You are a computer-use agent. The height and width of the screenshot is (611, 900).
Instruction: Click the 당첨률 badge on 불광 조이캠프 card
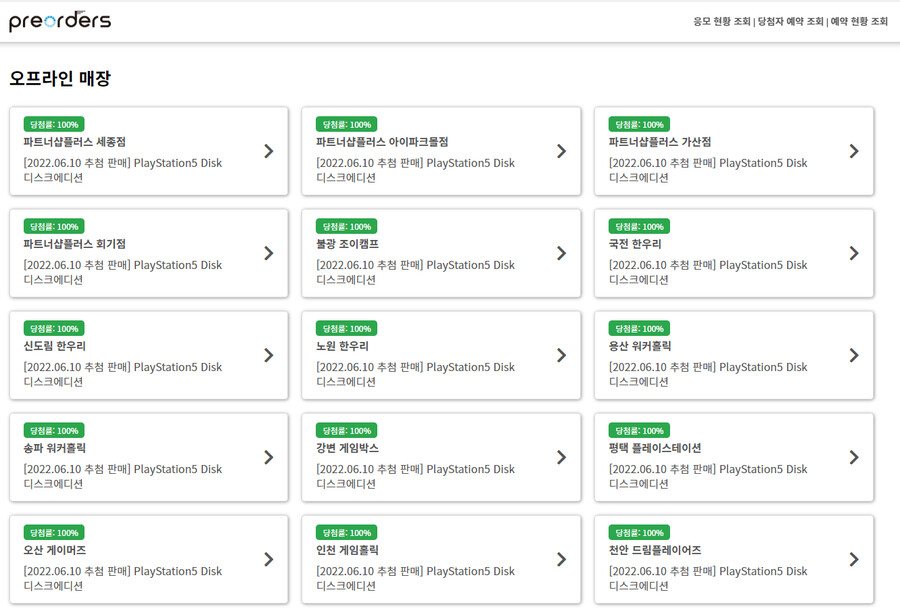345,226
